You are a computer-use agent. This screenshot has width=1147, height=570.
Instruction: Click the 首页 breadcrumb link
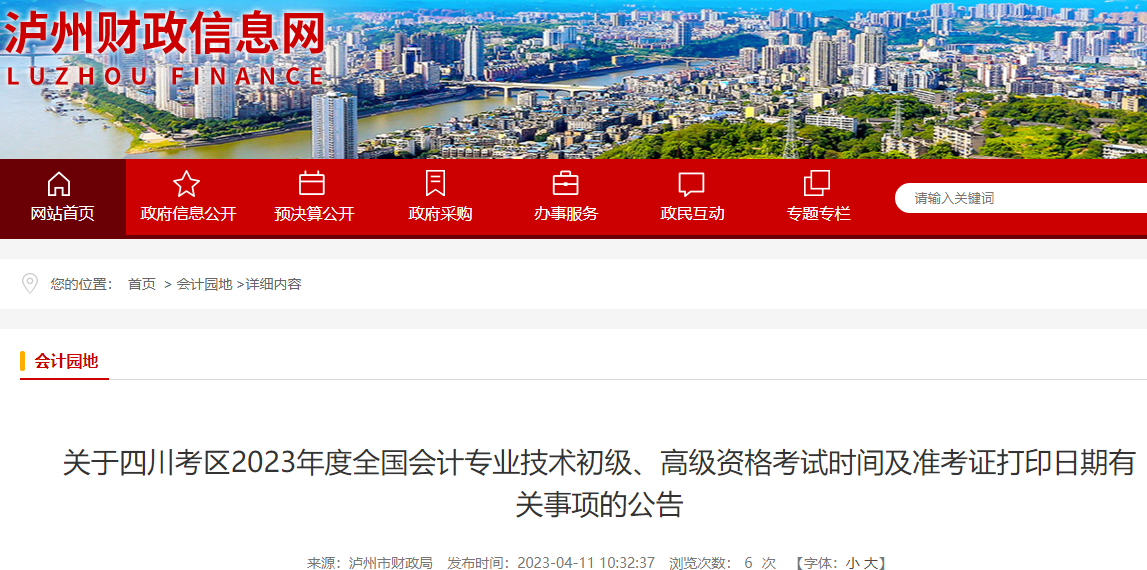pos(142,285)
